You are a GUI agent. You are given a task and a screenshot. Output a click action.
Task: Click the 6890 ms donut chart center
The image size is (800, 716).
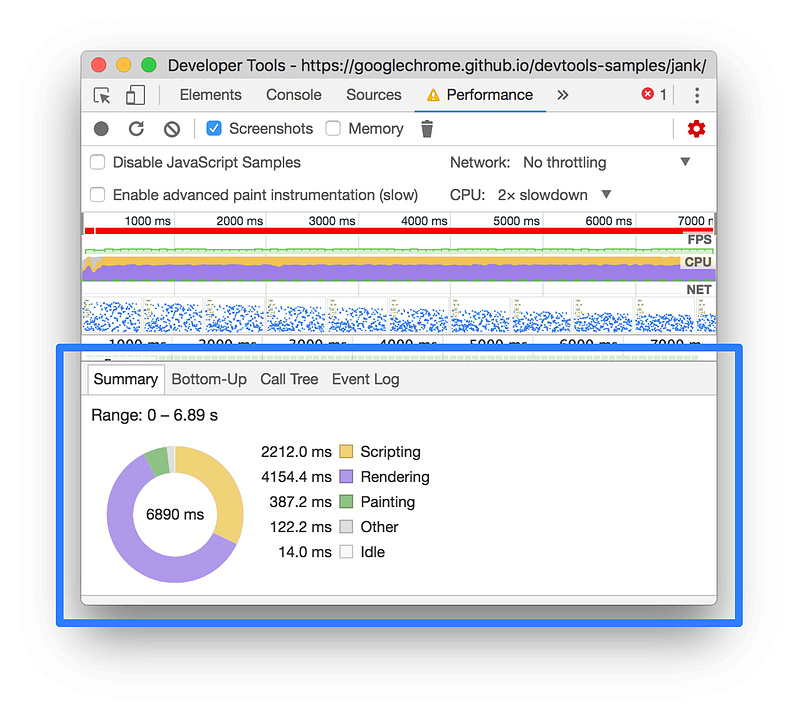click(175, 514)
